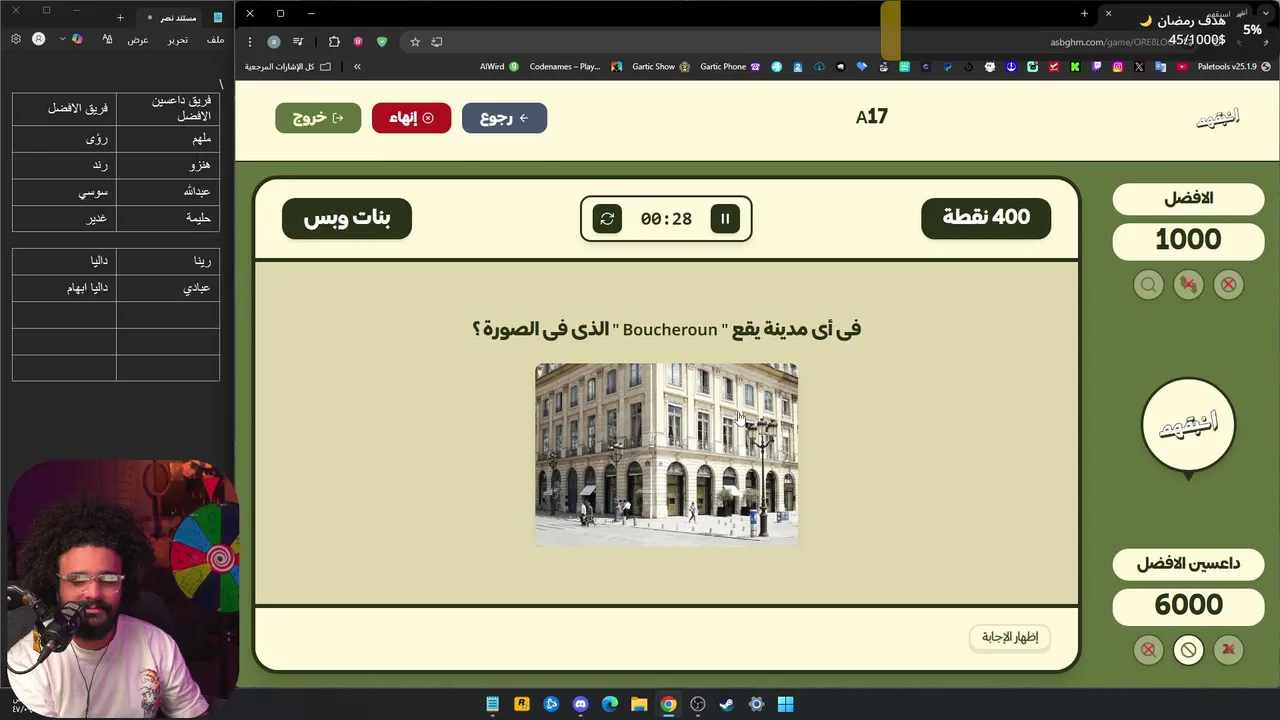
Task: Click the green خروج exit button
Action: coord(318,118)
